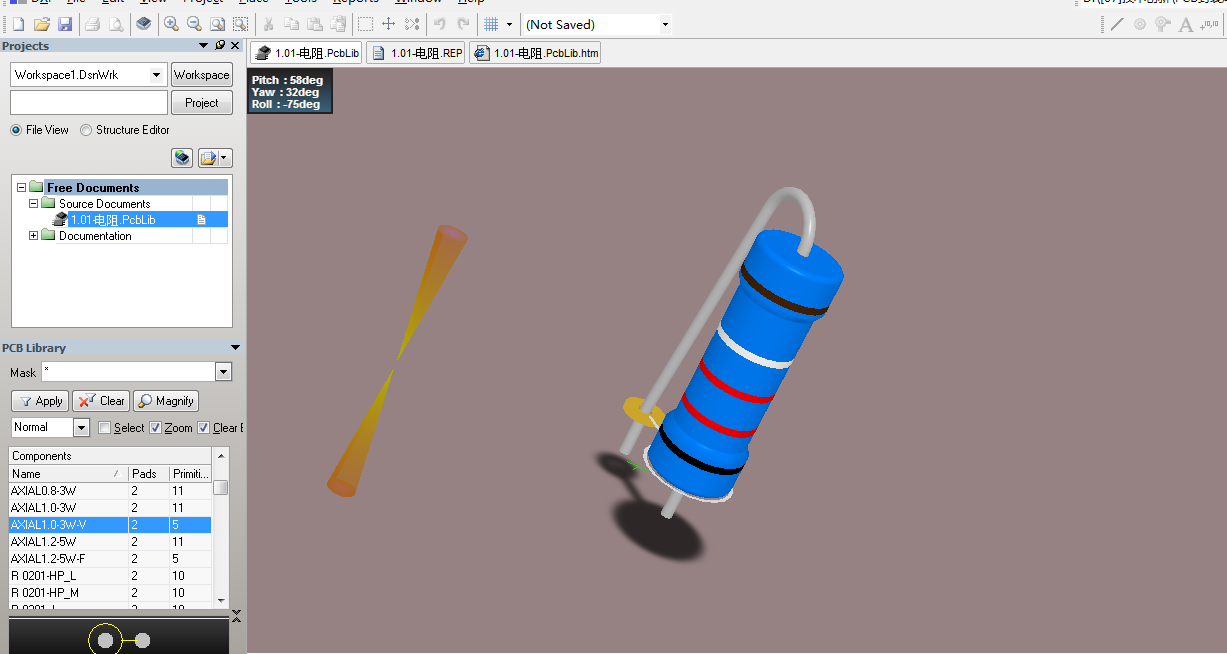Click the compiled library icon above project tree
The height and width of the screenshot is (654, 1227).
click(182, 158)
